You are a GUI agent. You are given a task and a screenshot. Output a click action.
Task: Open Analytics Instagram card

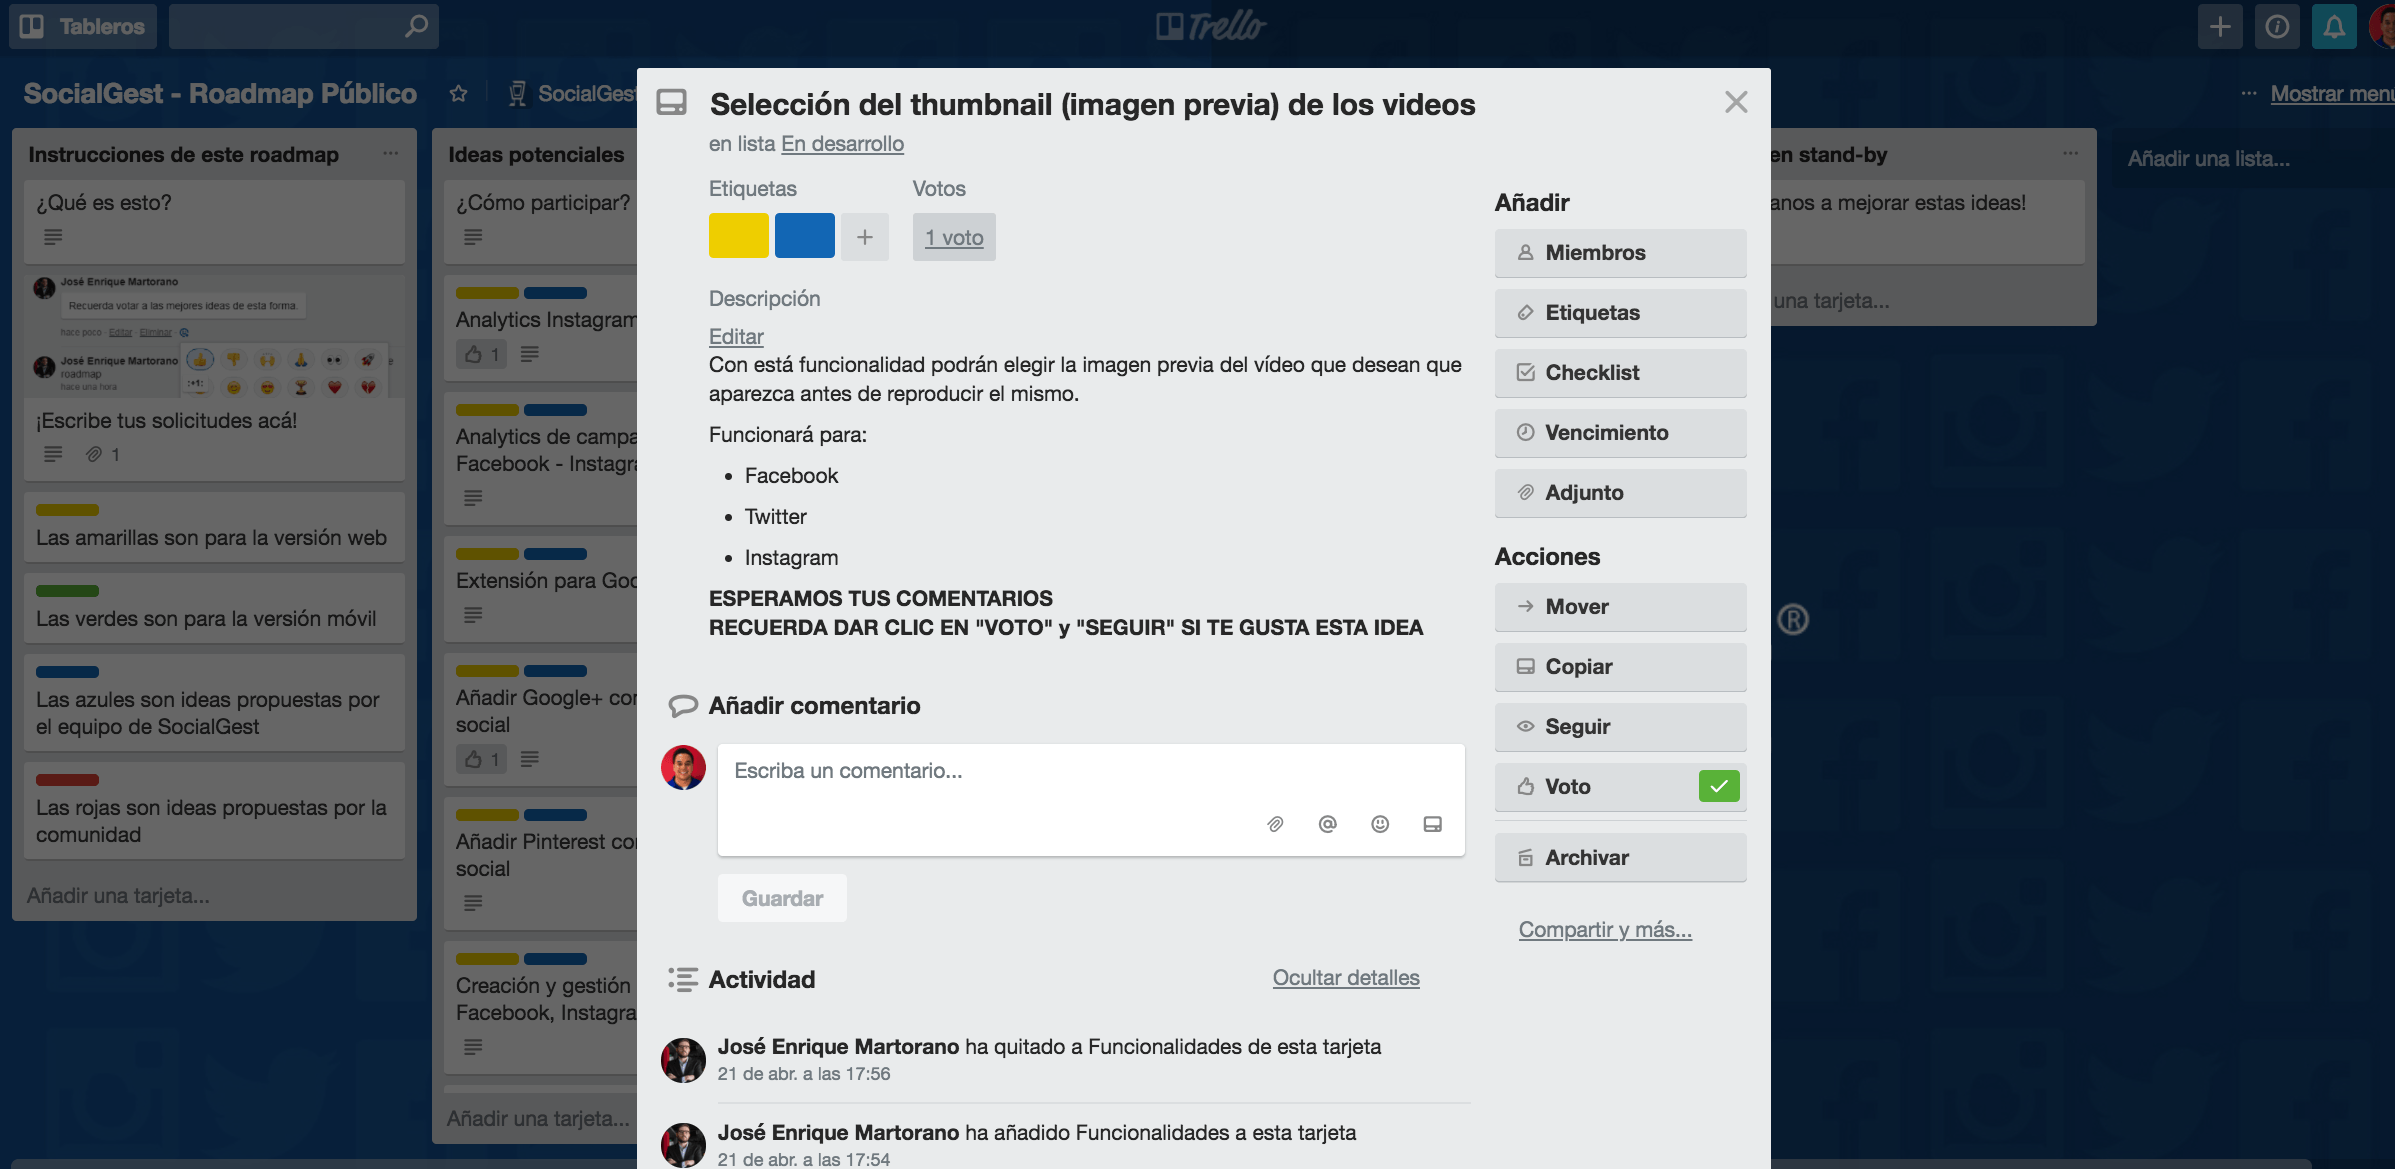[x=541, y=328]
